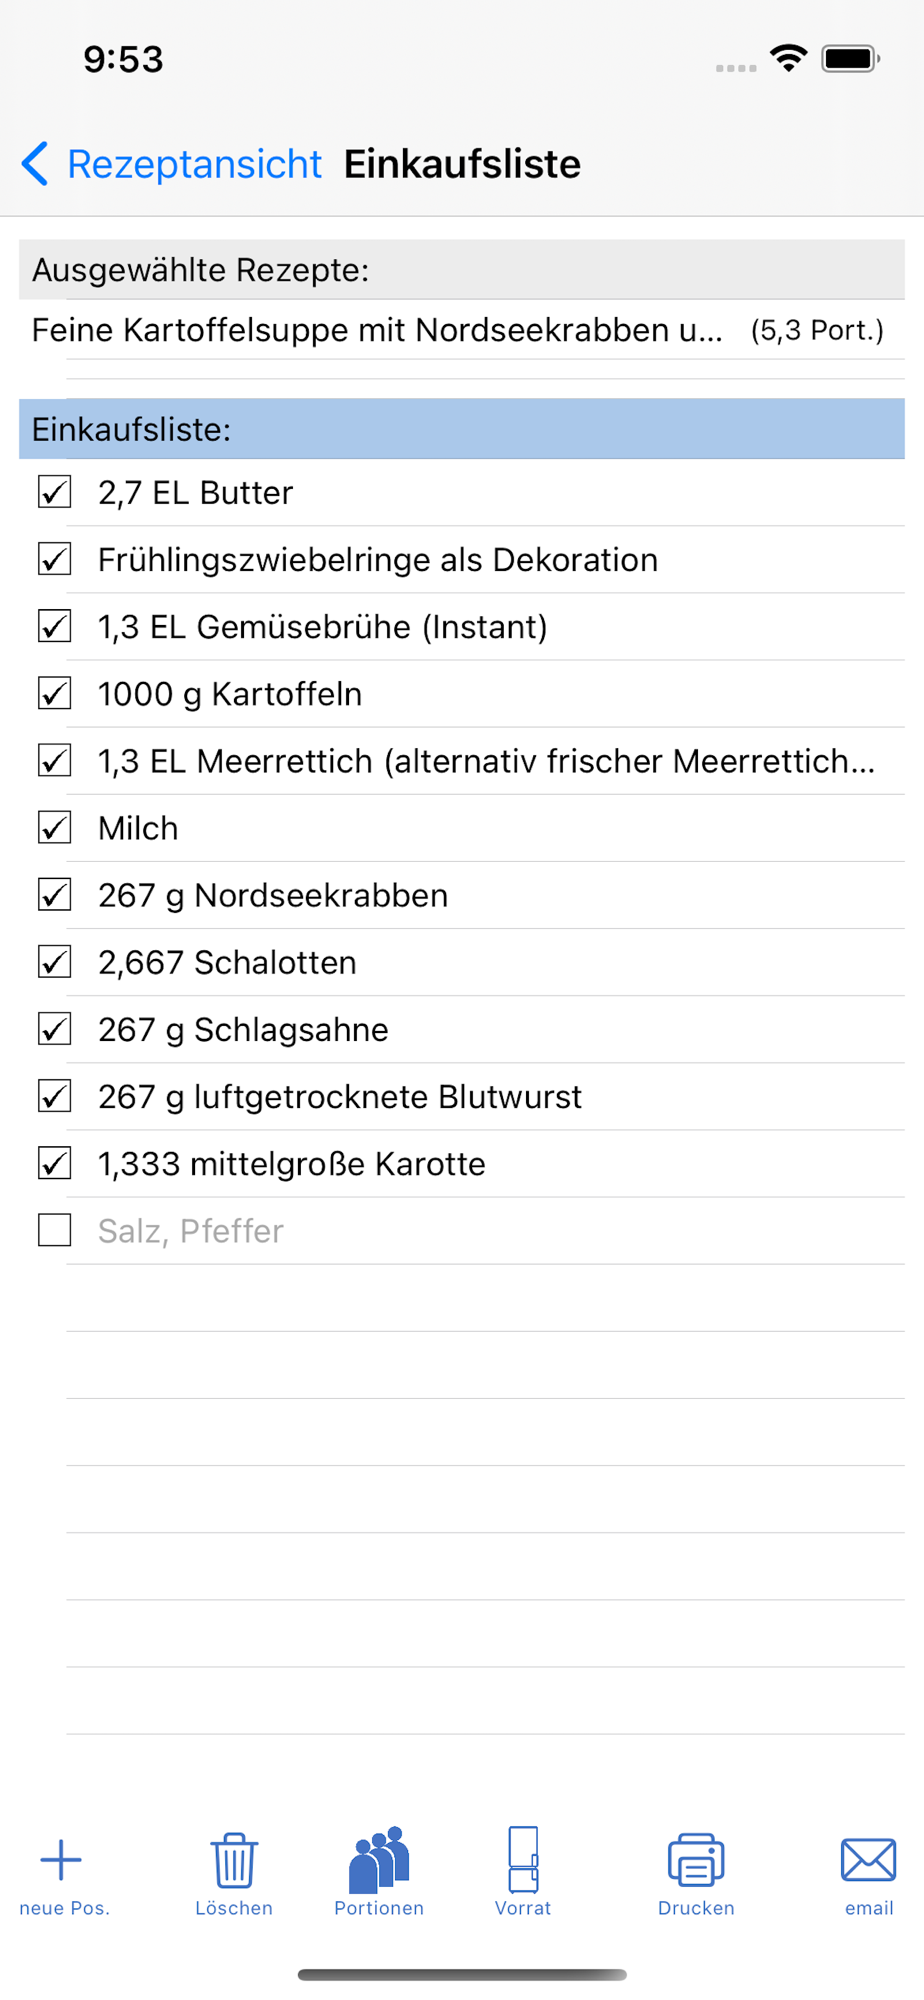924x2000 pixels.
Task: Uncheck the 2,7 EL Butter checkbox
Action: point(54,492)
